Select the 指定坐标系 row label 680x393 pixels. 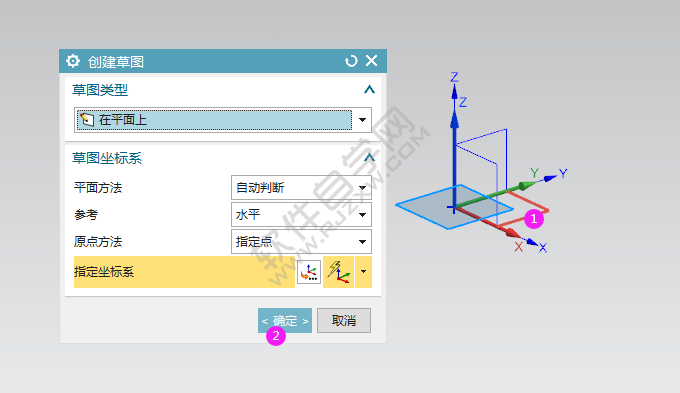(104, 272)
